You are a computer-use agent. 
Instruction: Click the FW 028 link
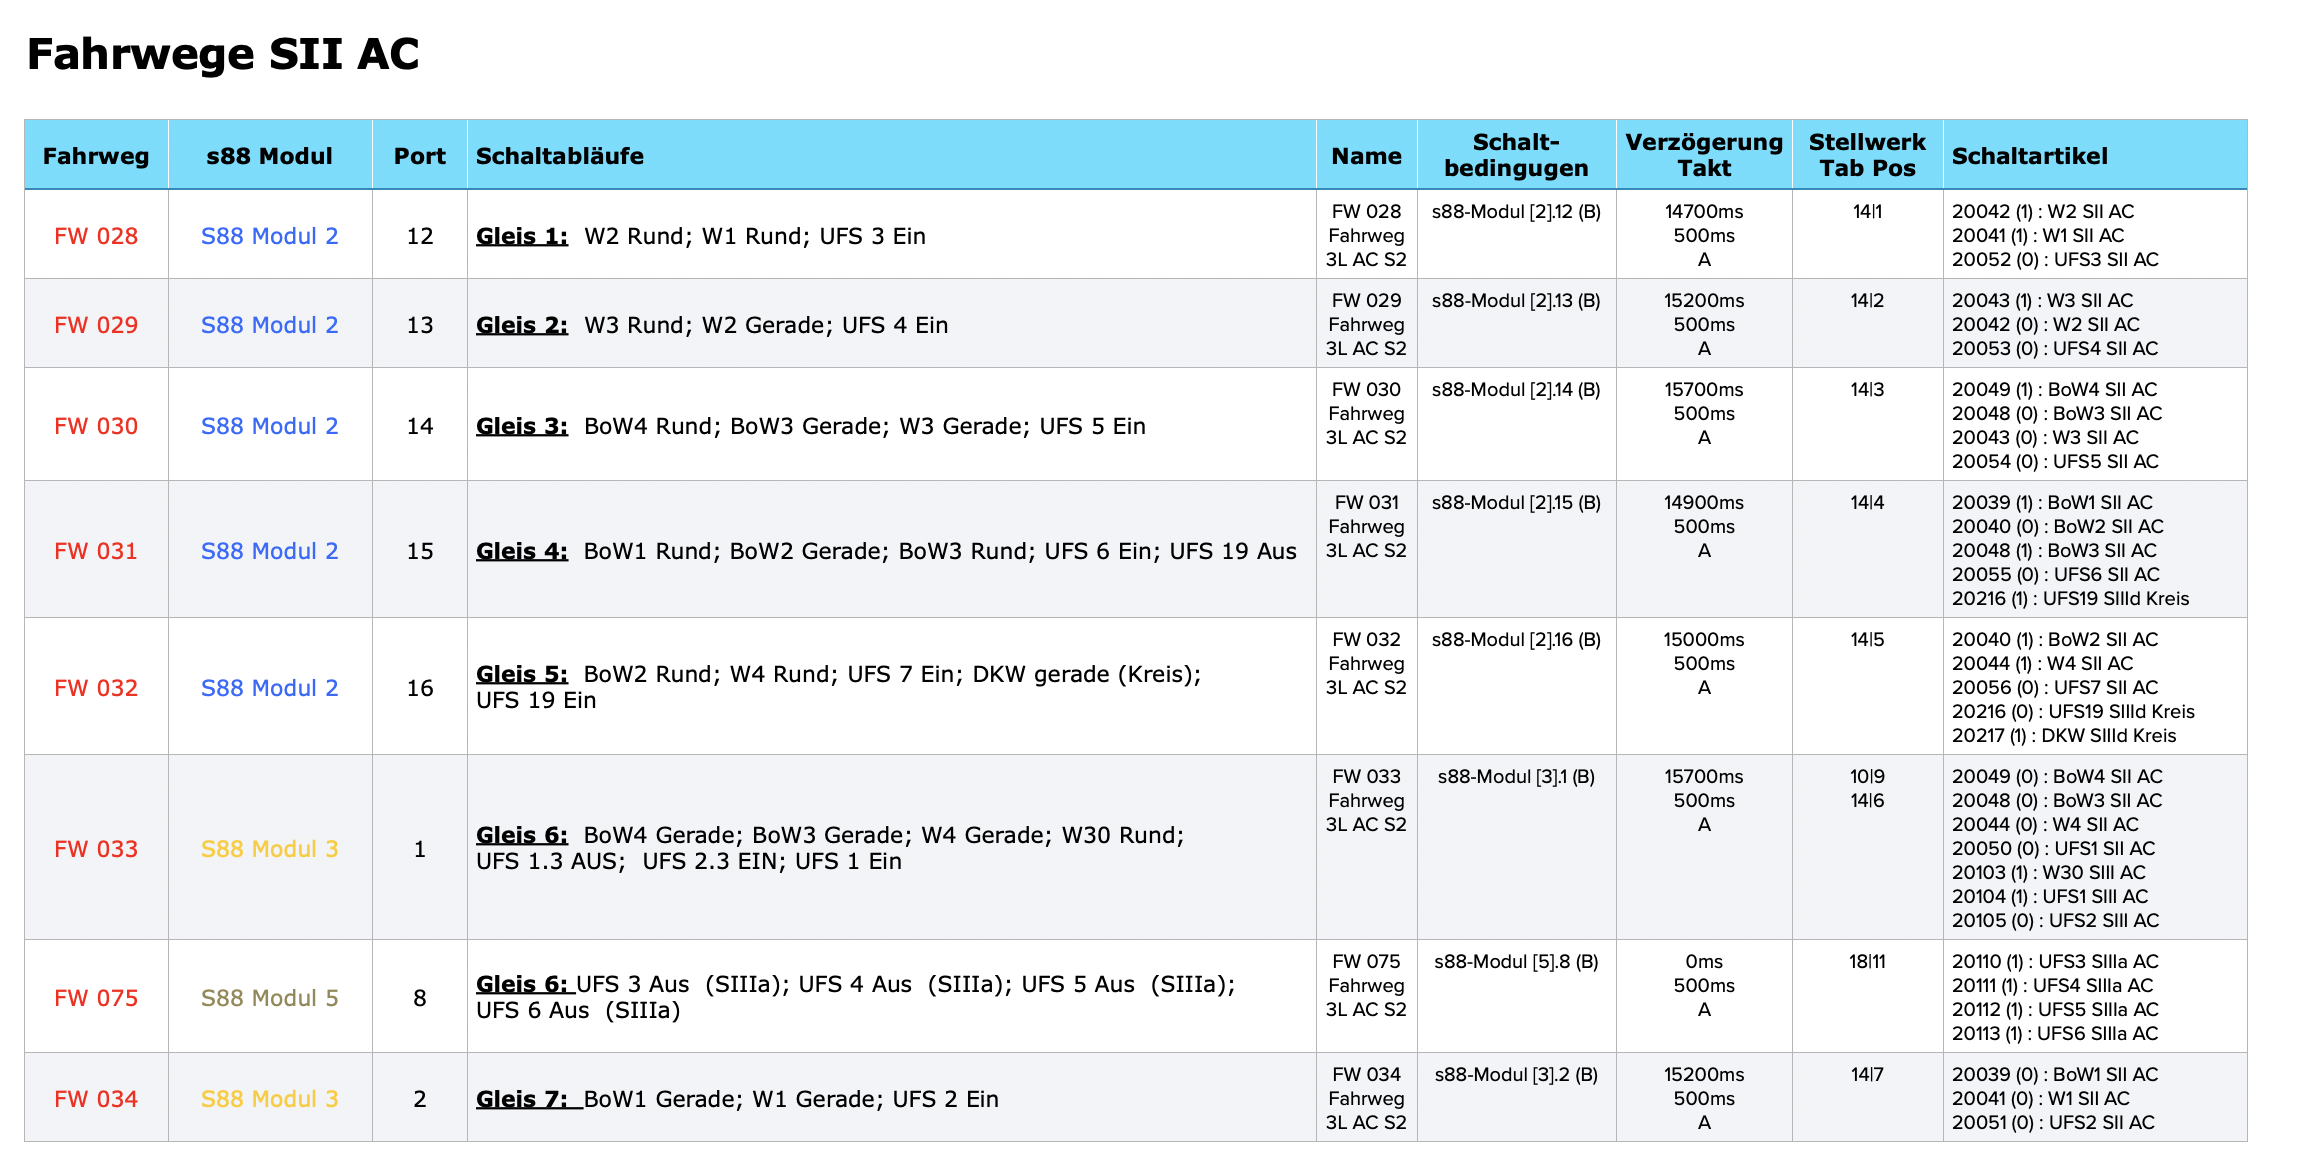click(x=96, y=236)
